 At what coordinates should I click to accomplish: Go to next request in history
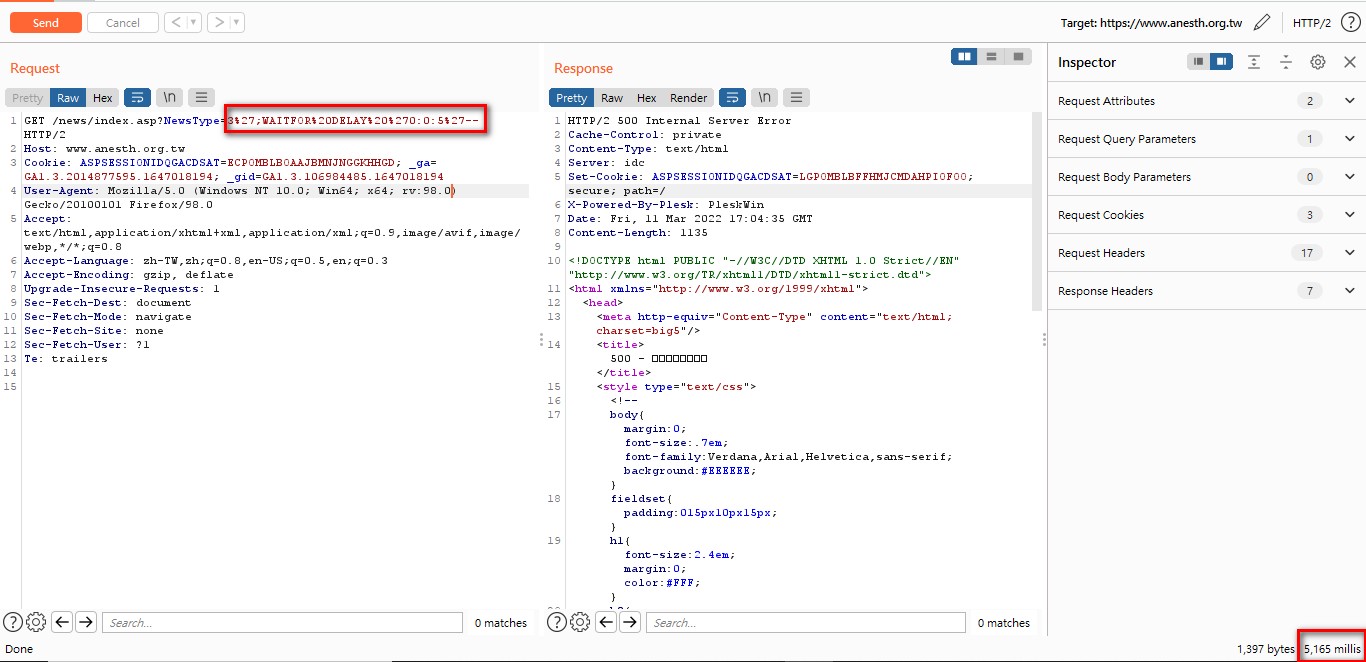219,22
